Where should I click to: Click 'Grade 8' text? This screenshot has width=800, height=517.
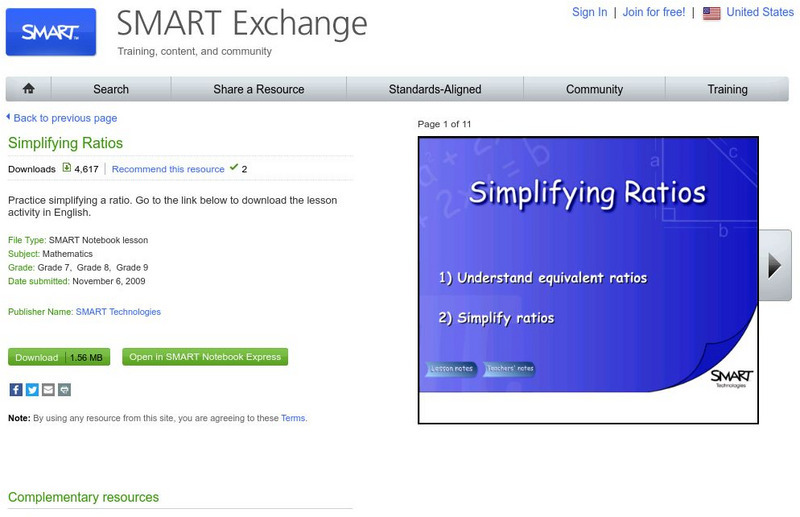pyautogui.click(x=93, y=267)
